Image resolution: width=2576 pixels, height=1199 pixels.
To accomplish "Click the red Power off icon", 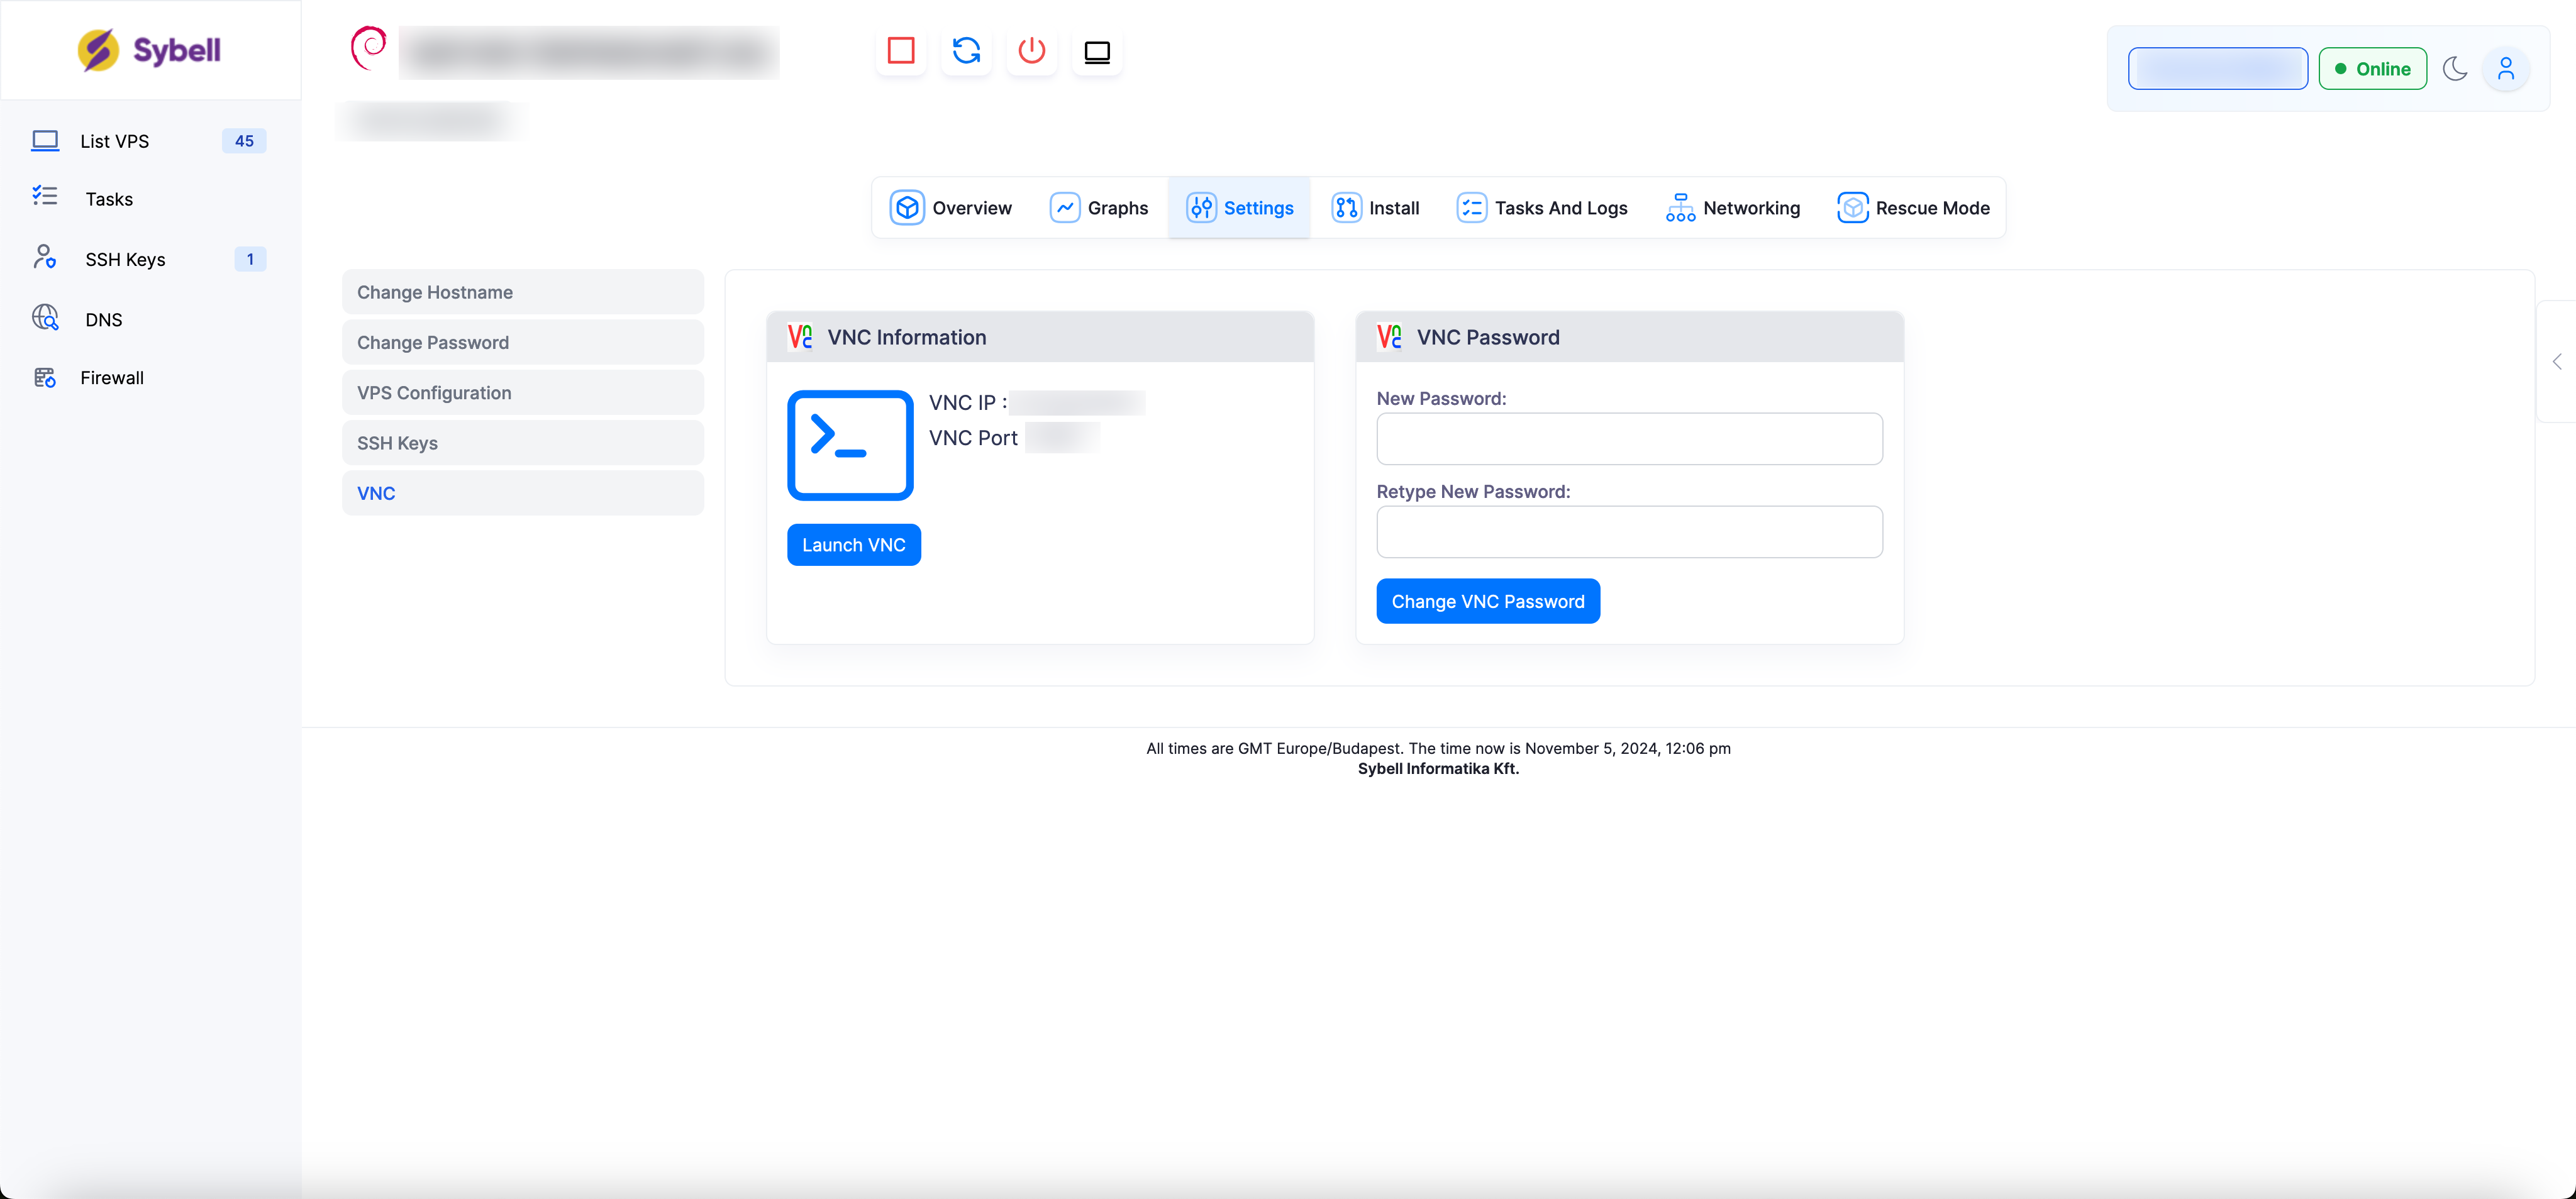I will click(x=1031, y=51).
